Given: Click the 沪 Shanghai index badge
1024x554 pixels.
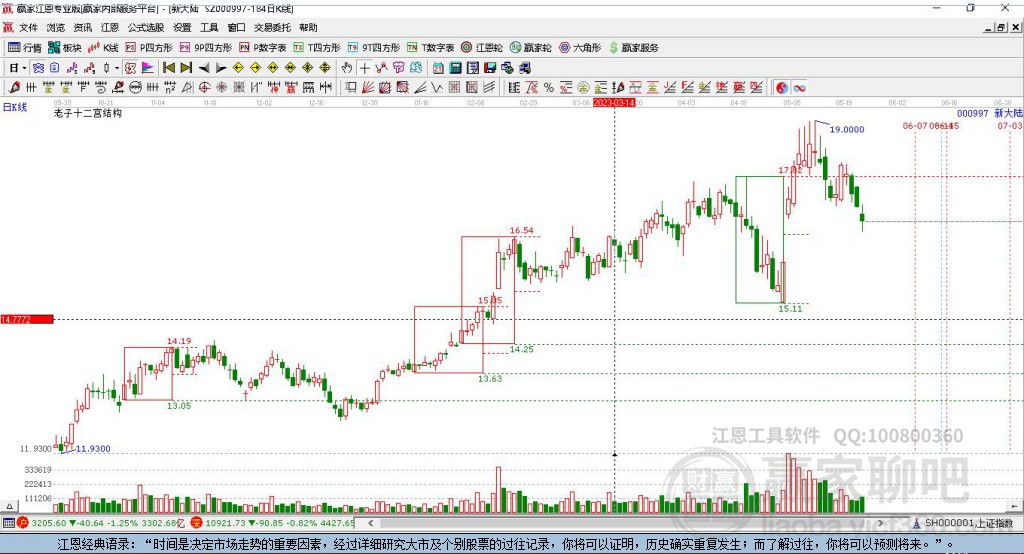Looking at the screenshot, I should (x=23, y=523).
